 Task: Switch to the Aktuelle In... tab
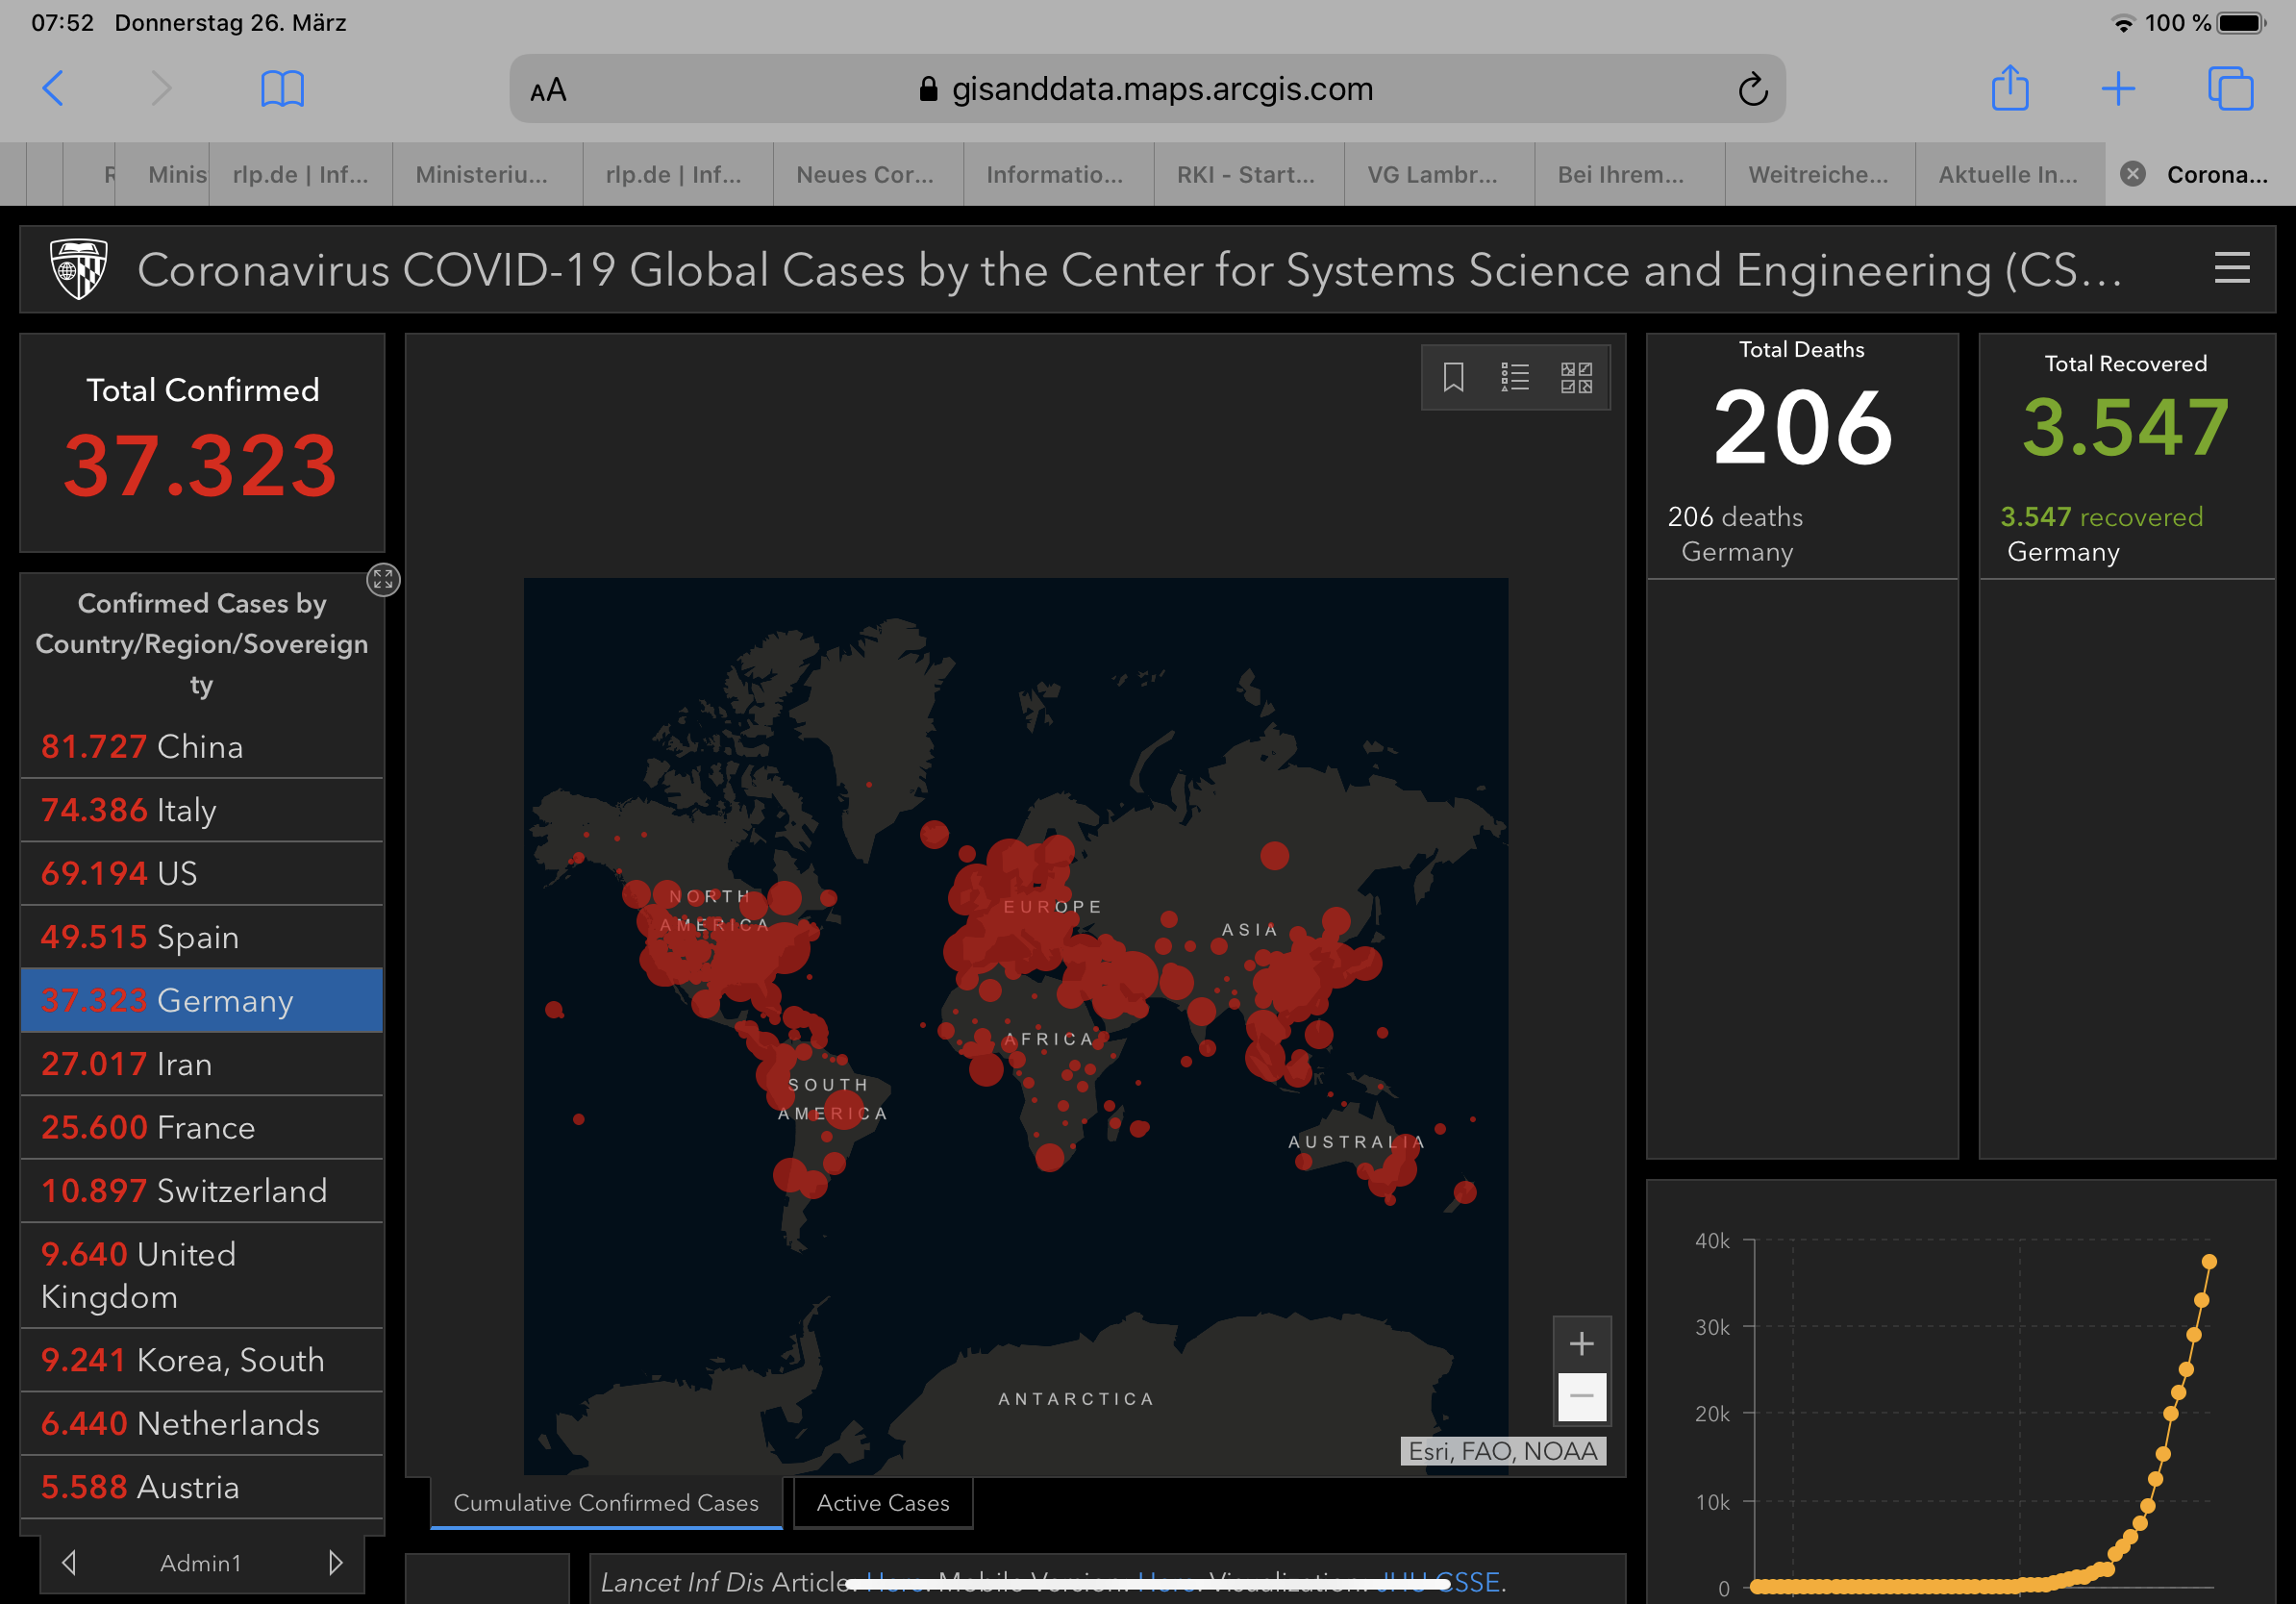(2009, 174)
